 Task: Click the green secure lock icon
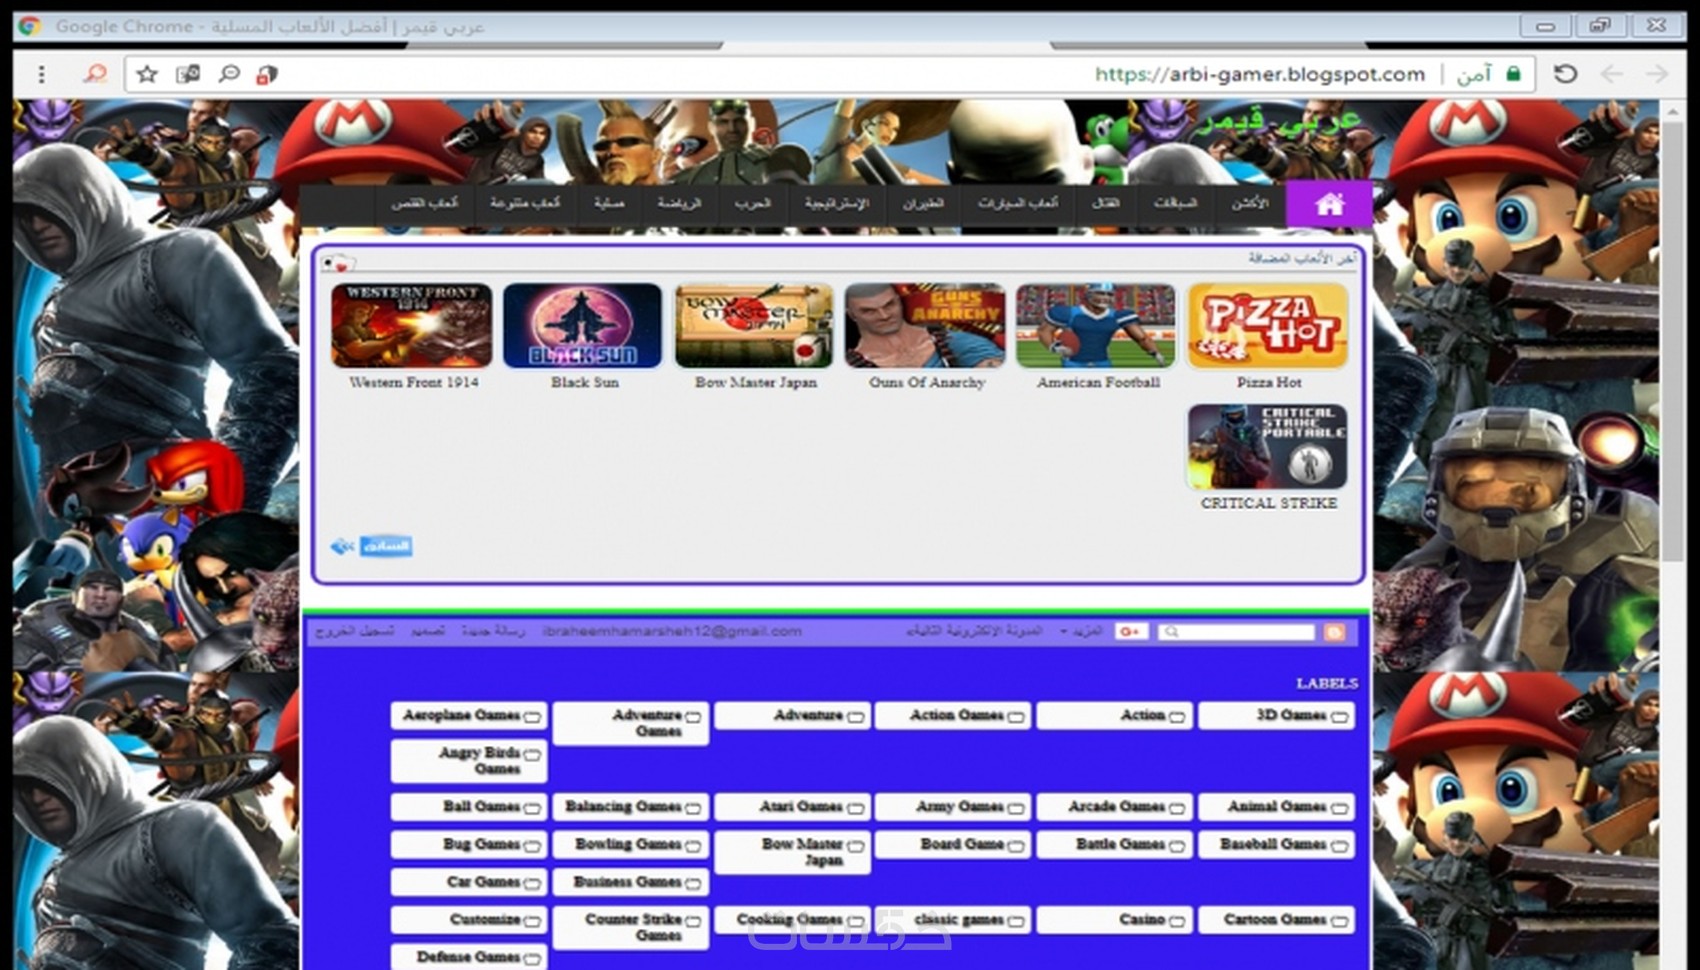click(1513, 74)
